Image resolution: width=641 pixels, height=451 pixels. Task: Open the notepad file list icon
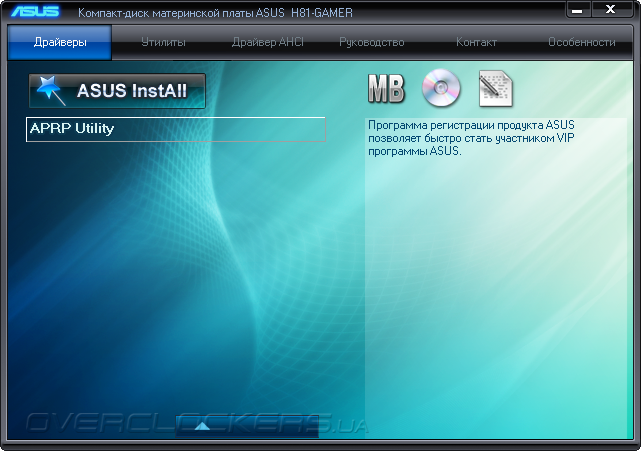[495, 89]
